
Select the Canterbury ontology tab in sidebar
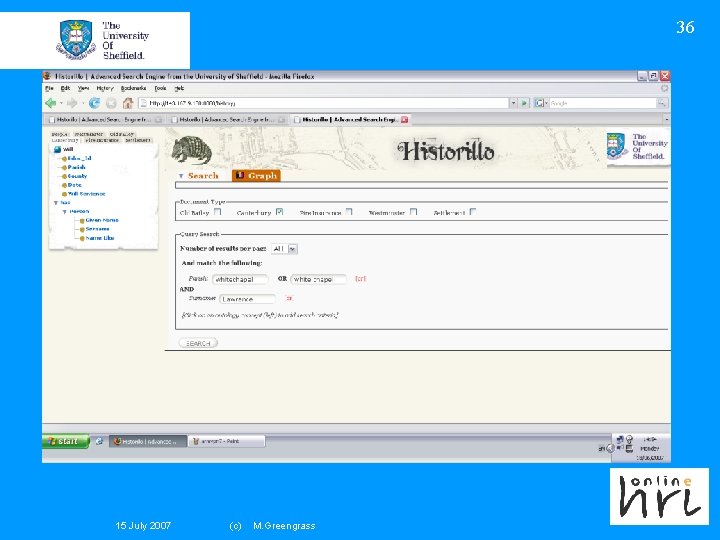[x=65, y=140]
